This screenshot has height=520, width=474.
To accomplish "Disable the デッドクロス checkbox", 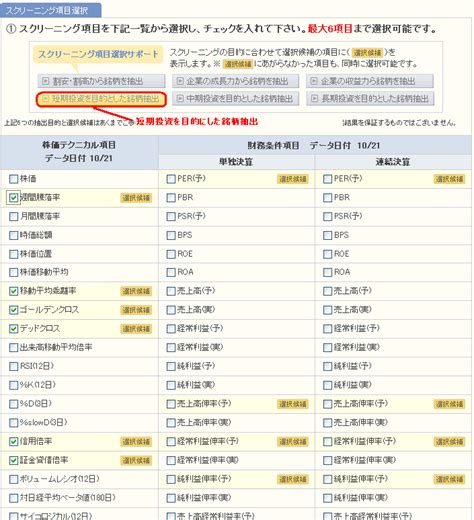I will pos(13,329).
